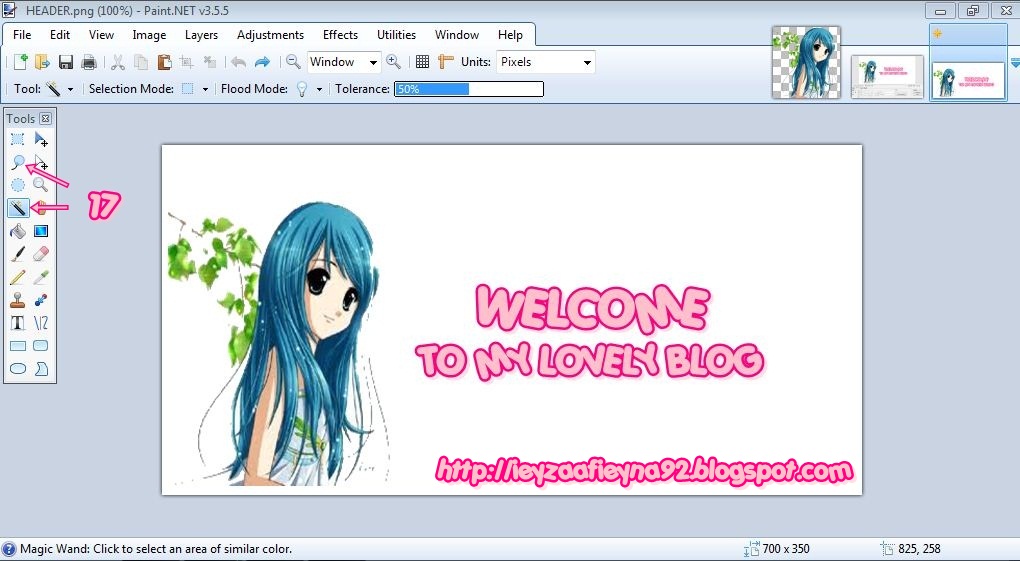
Task: Select the Color Picker eyedropper tool
Action: [x=41, y=277]
